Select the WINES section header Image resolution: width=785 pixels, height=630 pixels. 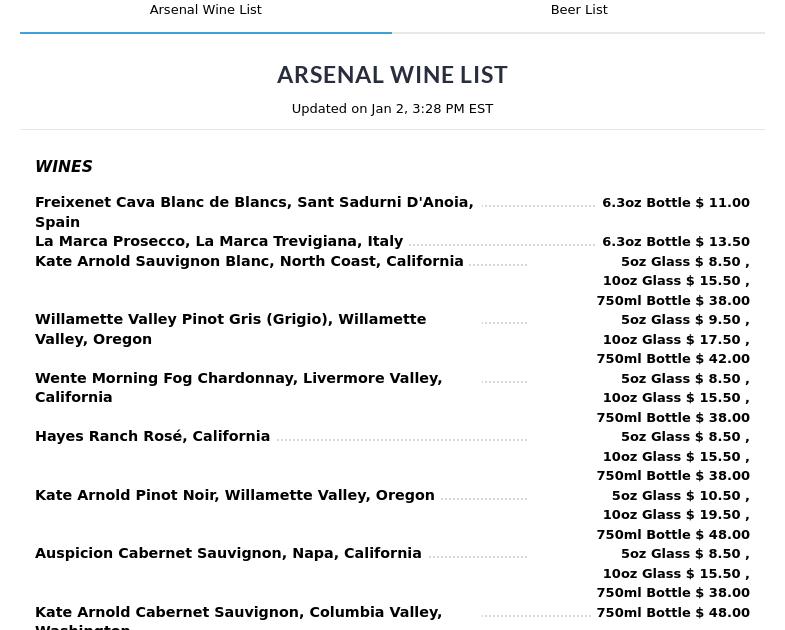(64, 166)
